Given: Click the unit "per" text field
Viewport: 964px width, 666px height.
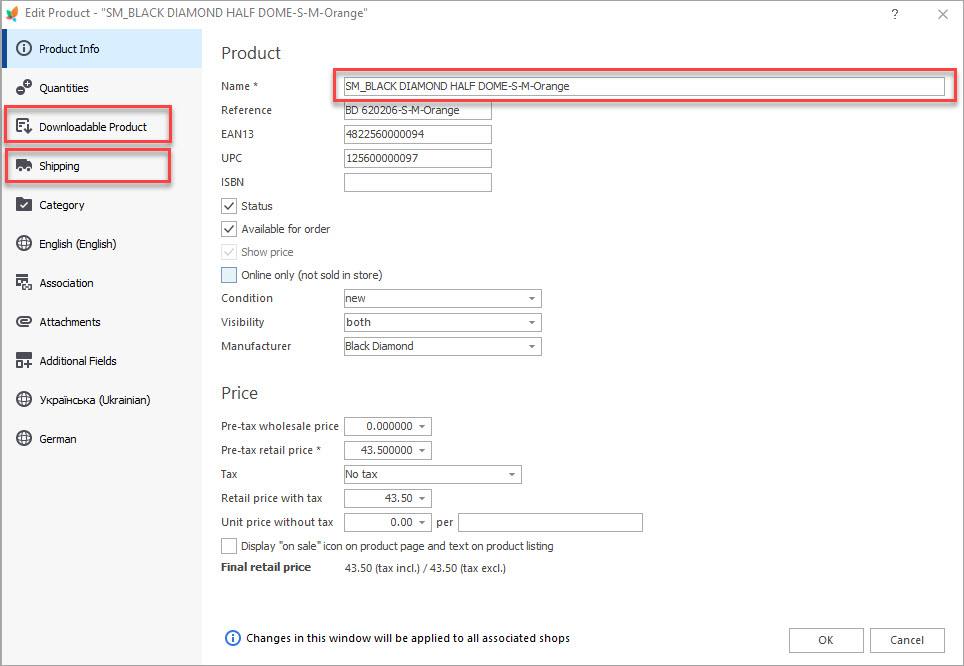Looking at the screenshot, I should [x=550, y=522].
